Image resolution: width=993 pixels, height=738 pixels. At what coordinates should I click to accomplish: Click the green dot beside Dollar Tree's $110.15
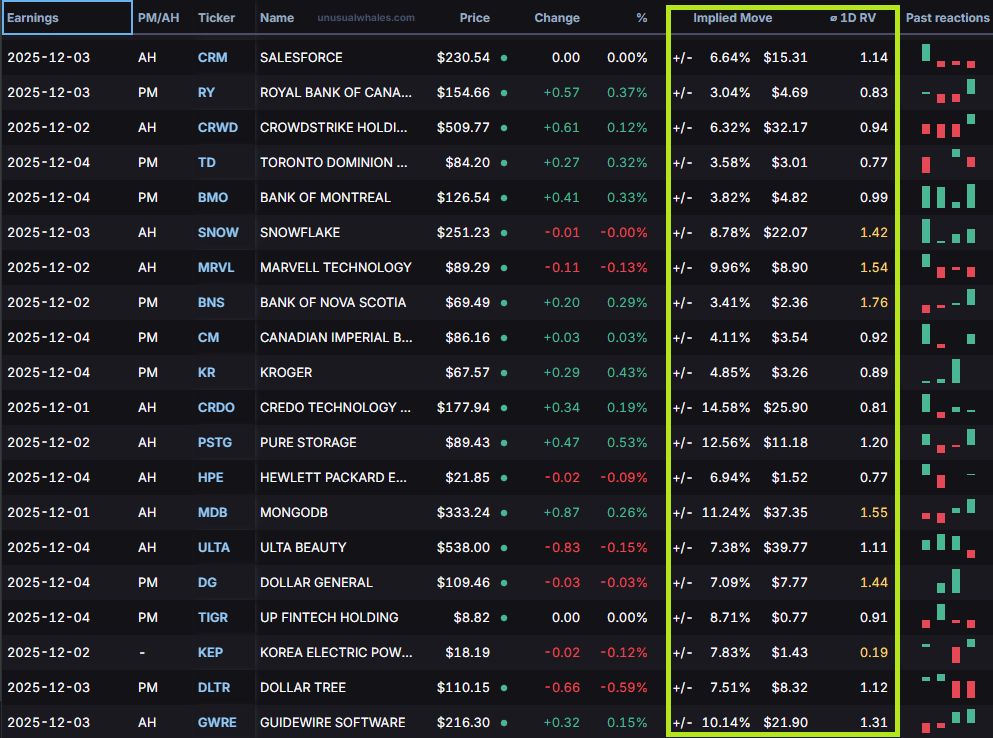pyautogui.click(x=503, y=688)
